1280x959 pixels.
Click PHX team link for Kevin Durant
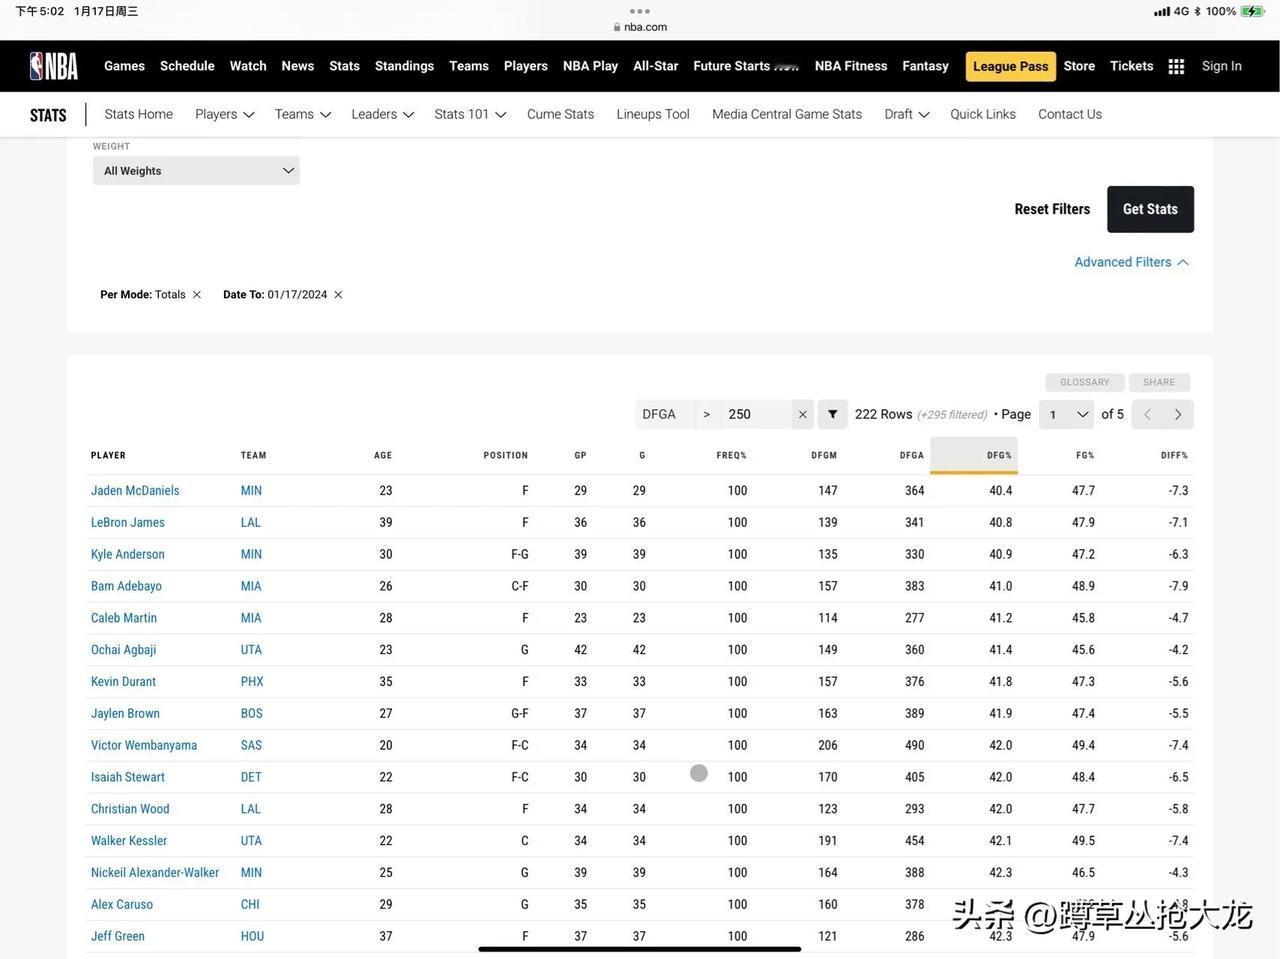coord(252,682)
